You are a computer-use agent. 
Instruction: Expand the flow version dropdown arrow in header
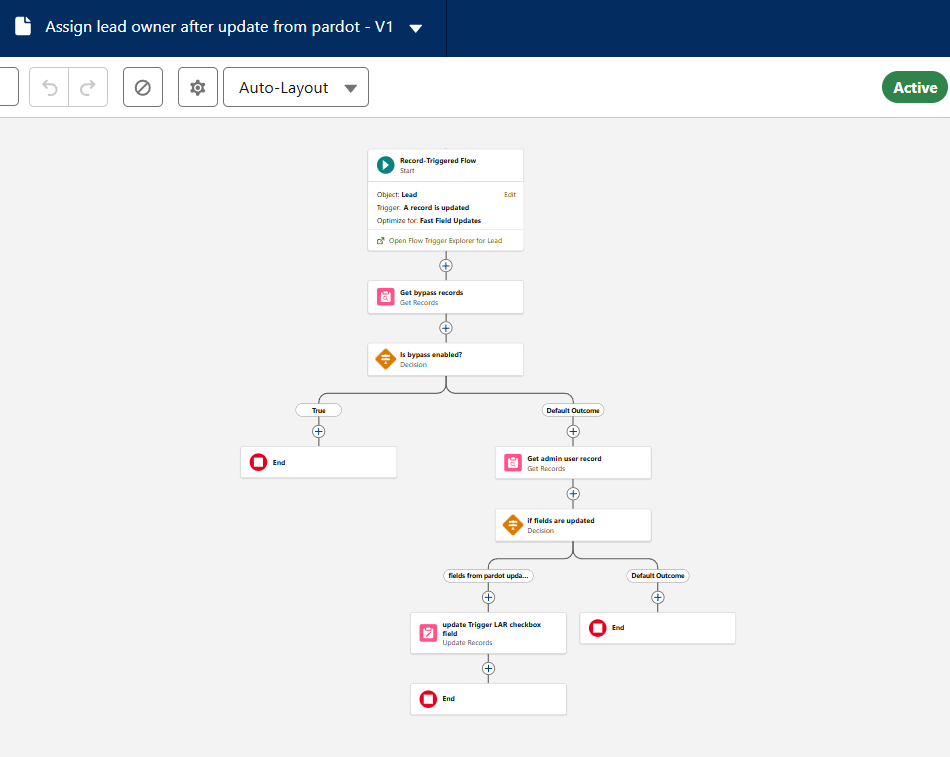point(416,28)
